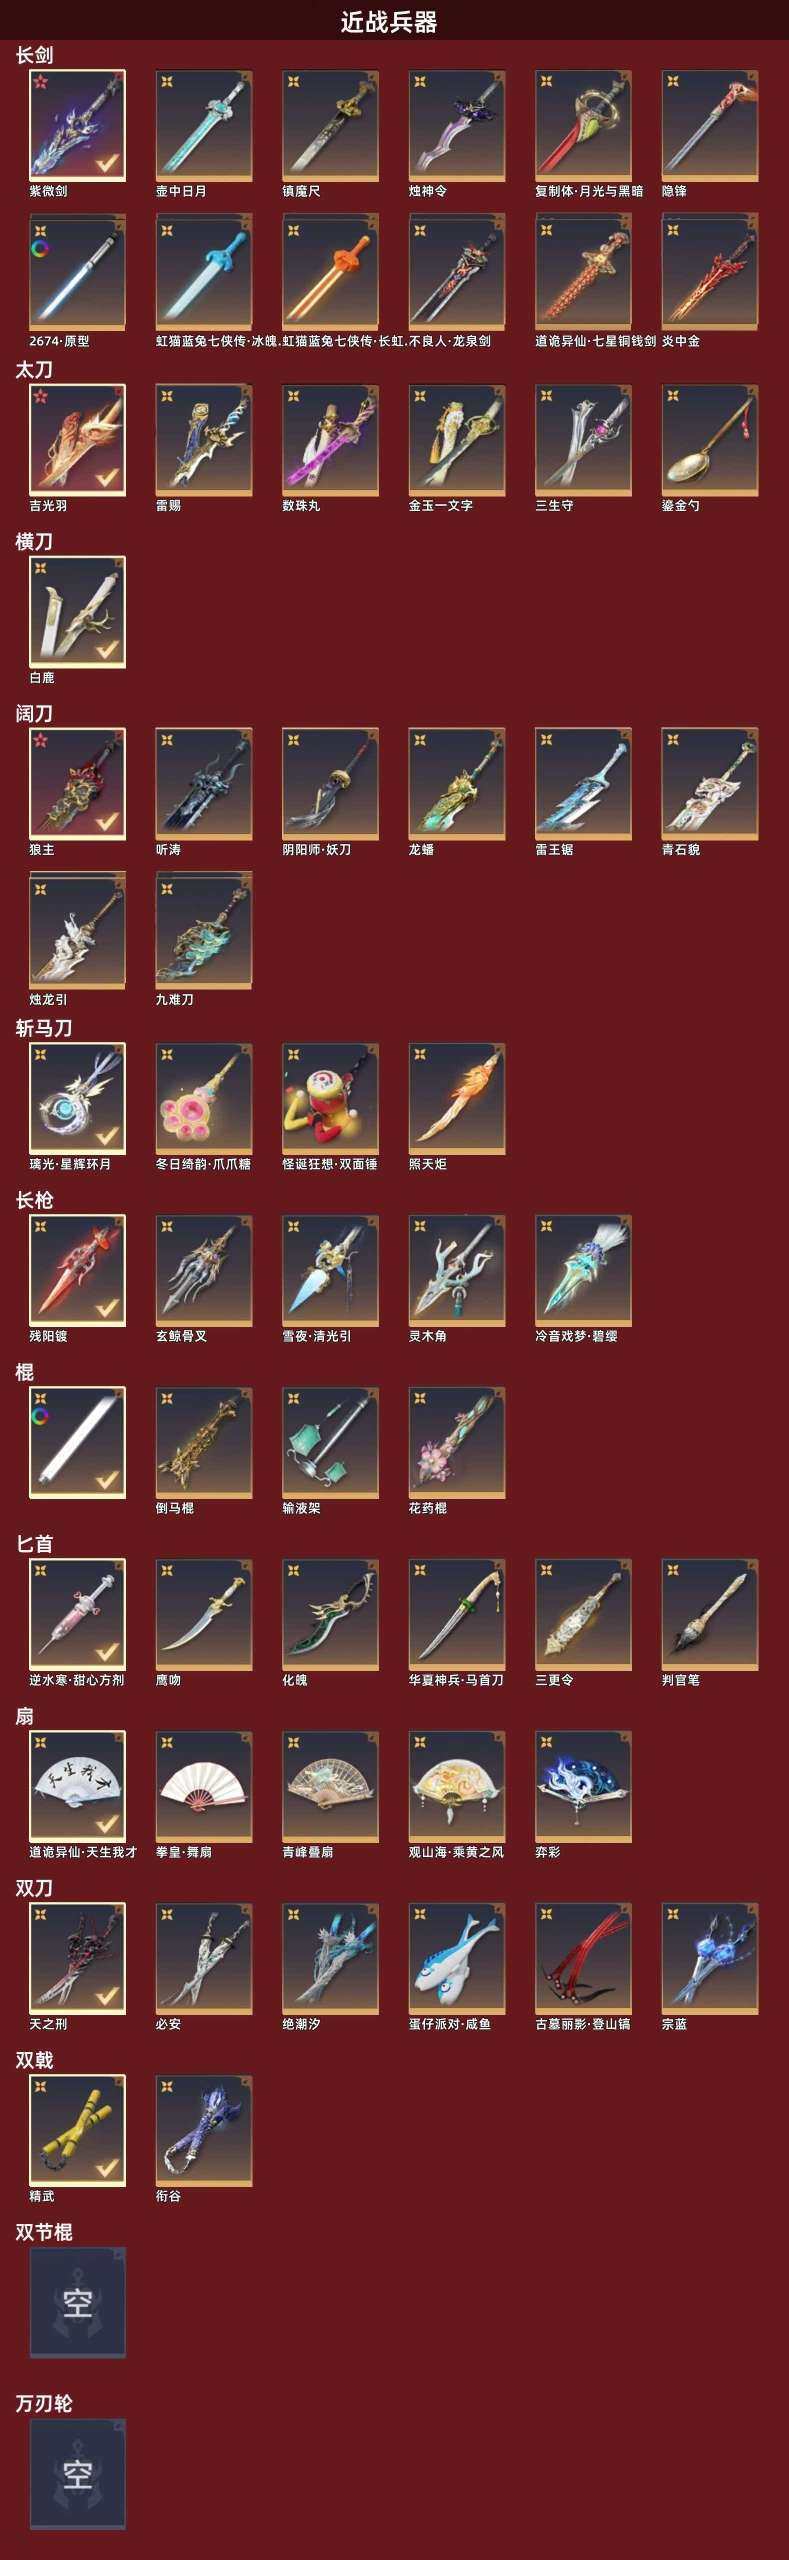The width and height of the screenshot is (789, 2560).
Task: Click the 白鹿 horizontal blade icon
Action: (x=77, y=612)
